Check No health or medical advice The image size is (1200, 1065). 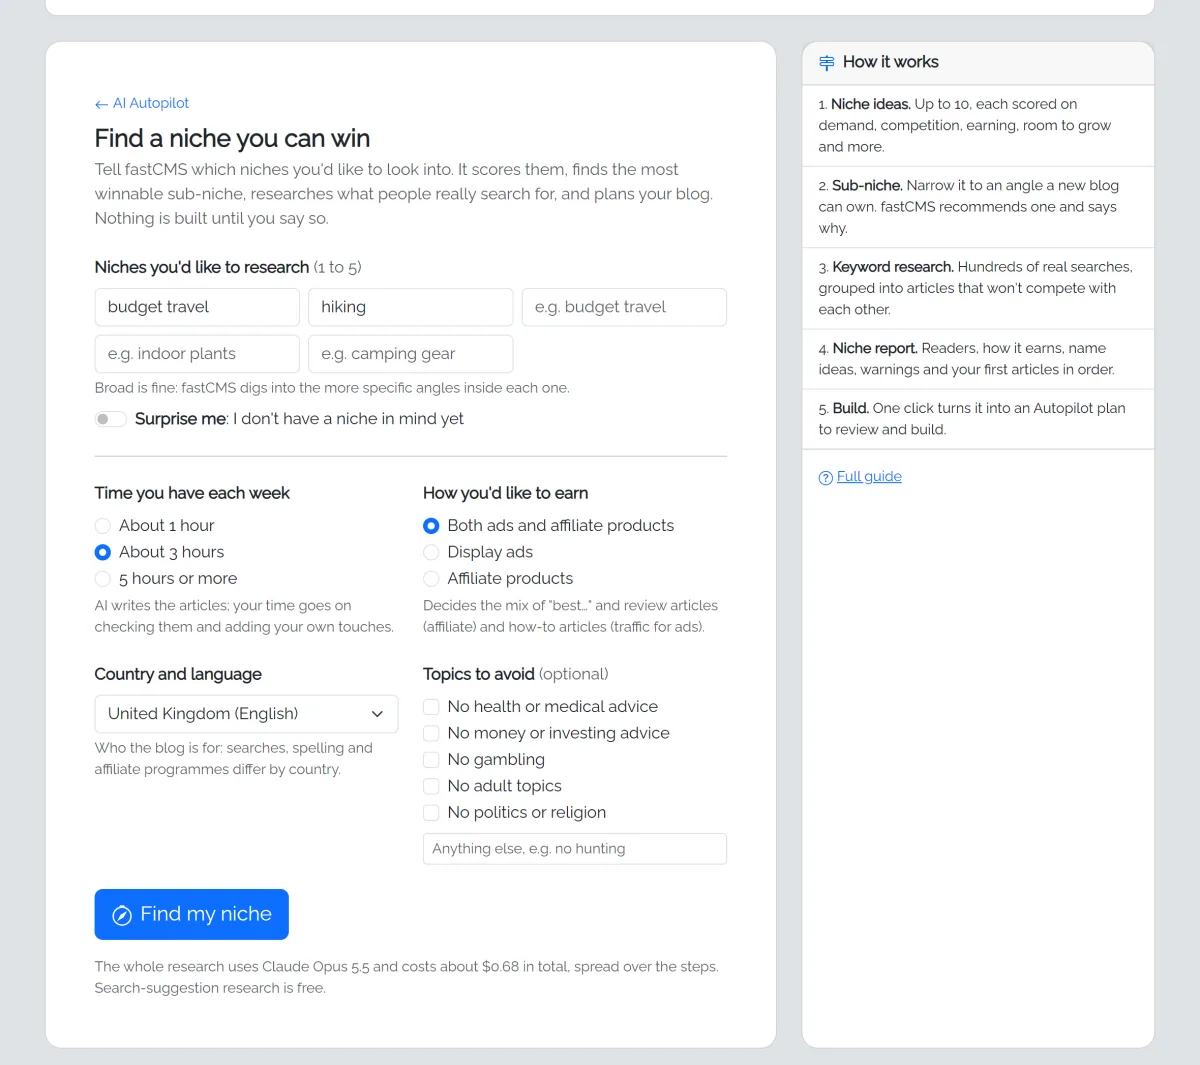click(x=431, y=707)
